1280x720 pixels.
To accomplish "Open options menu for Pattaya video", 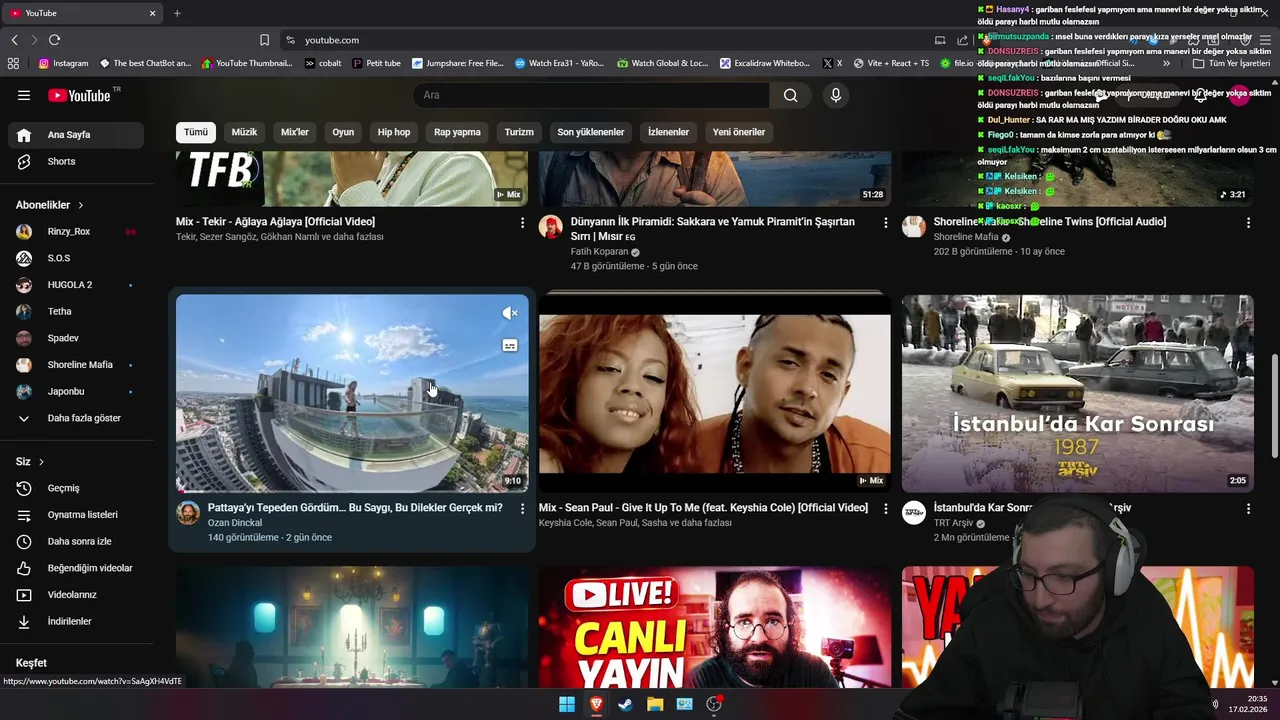I will [522, 509].
